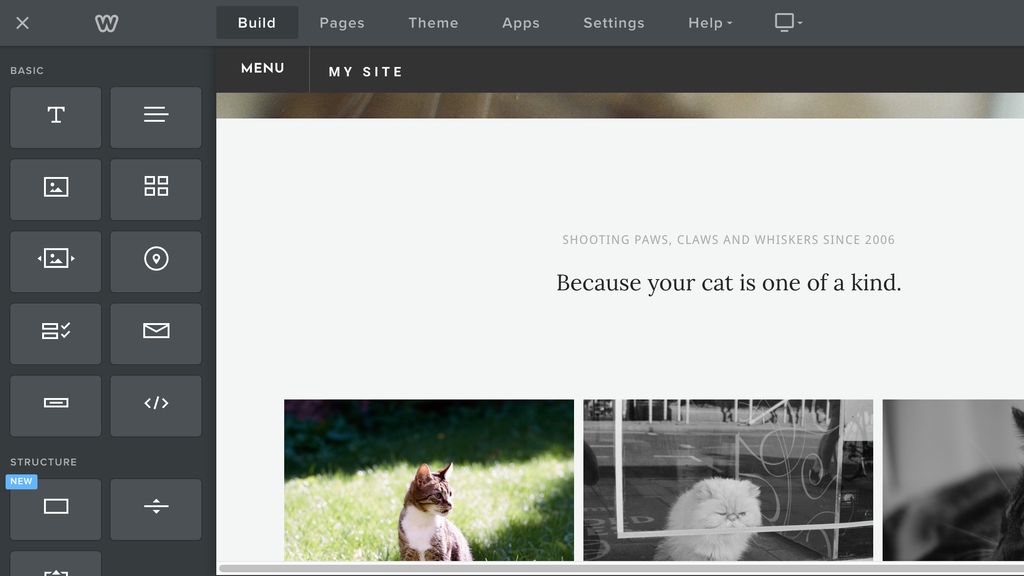Click the new Section element under Structure
This screenshot has width=1024, height=576.
pyautogui.click(x=55, y=509)
